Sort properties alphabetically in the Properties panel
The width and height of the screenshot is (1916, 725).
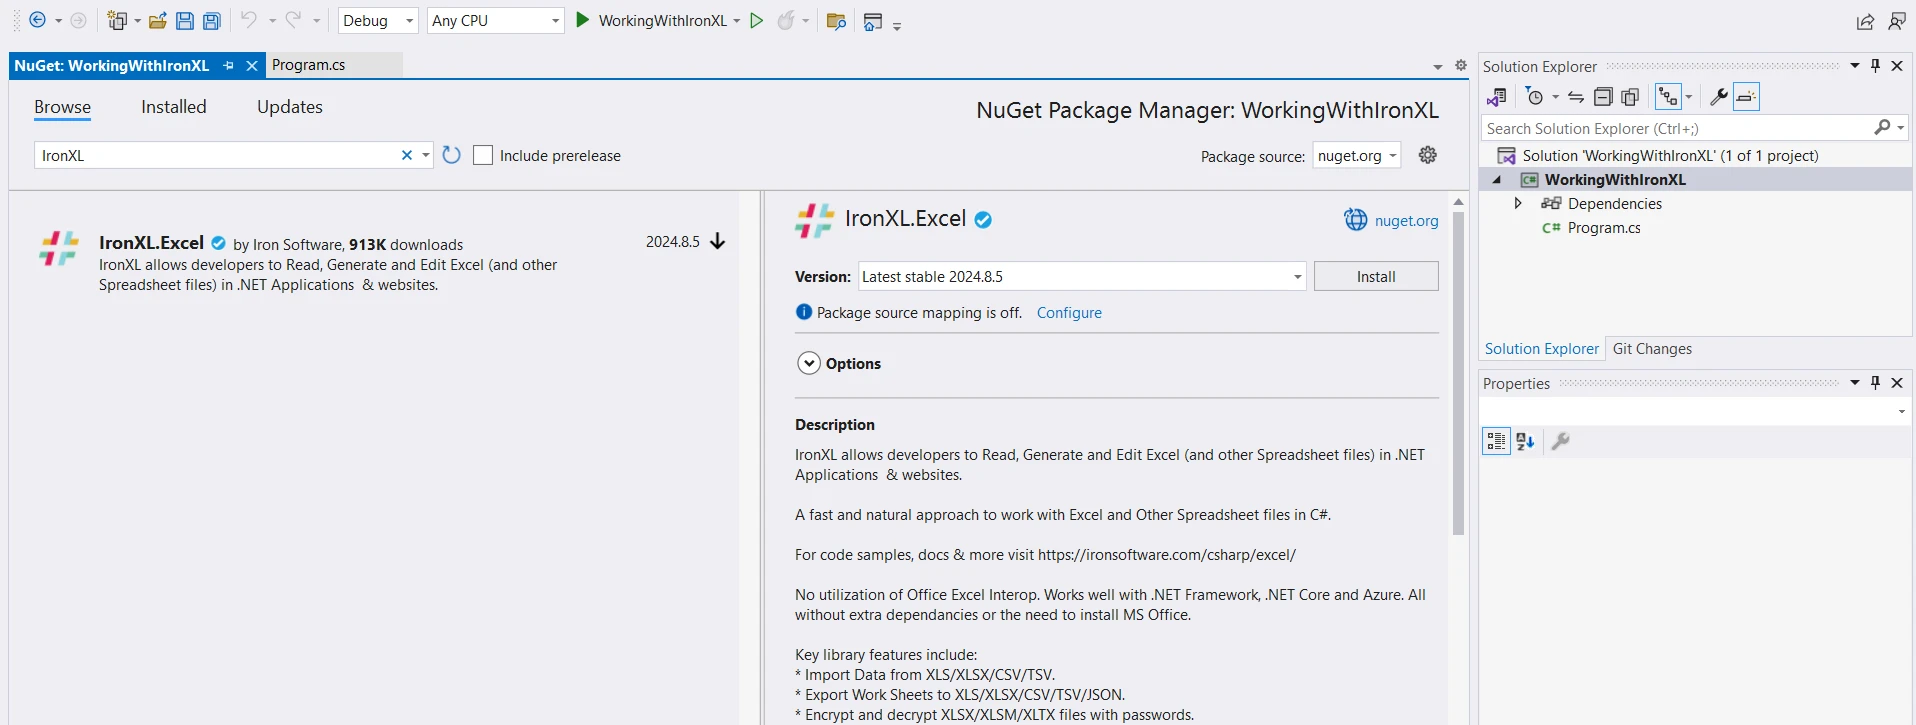click(1525, 441)
